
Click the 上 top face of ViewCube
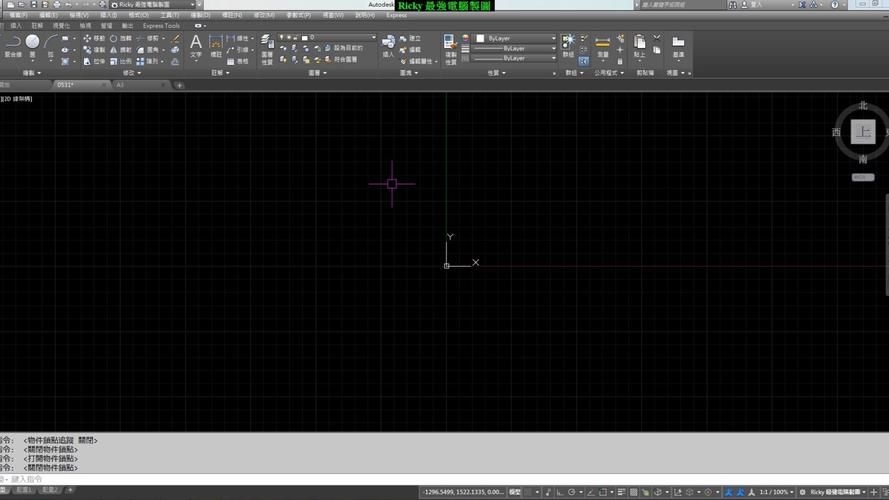(x=862, y=132)
